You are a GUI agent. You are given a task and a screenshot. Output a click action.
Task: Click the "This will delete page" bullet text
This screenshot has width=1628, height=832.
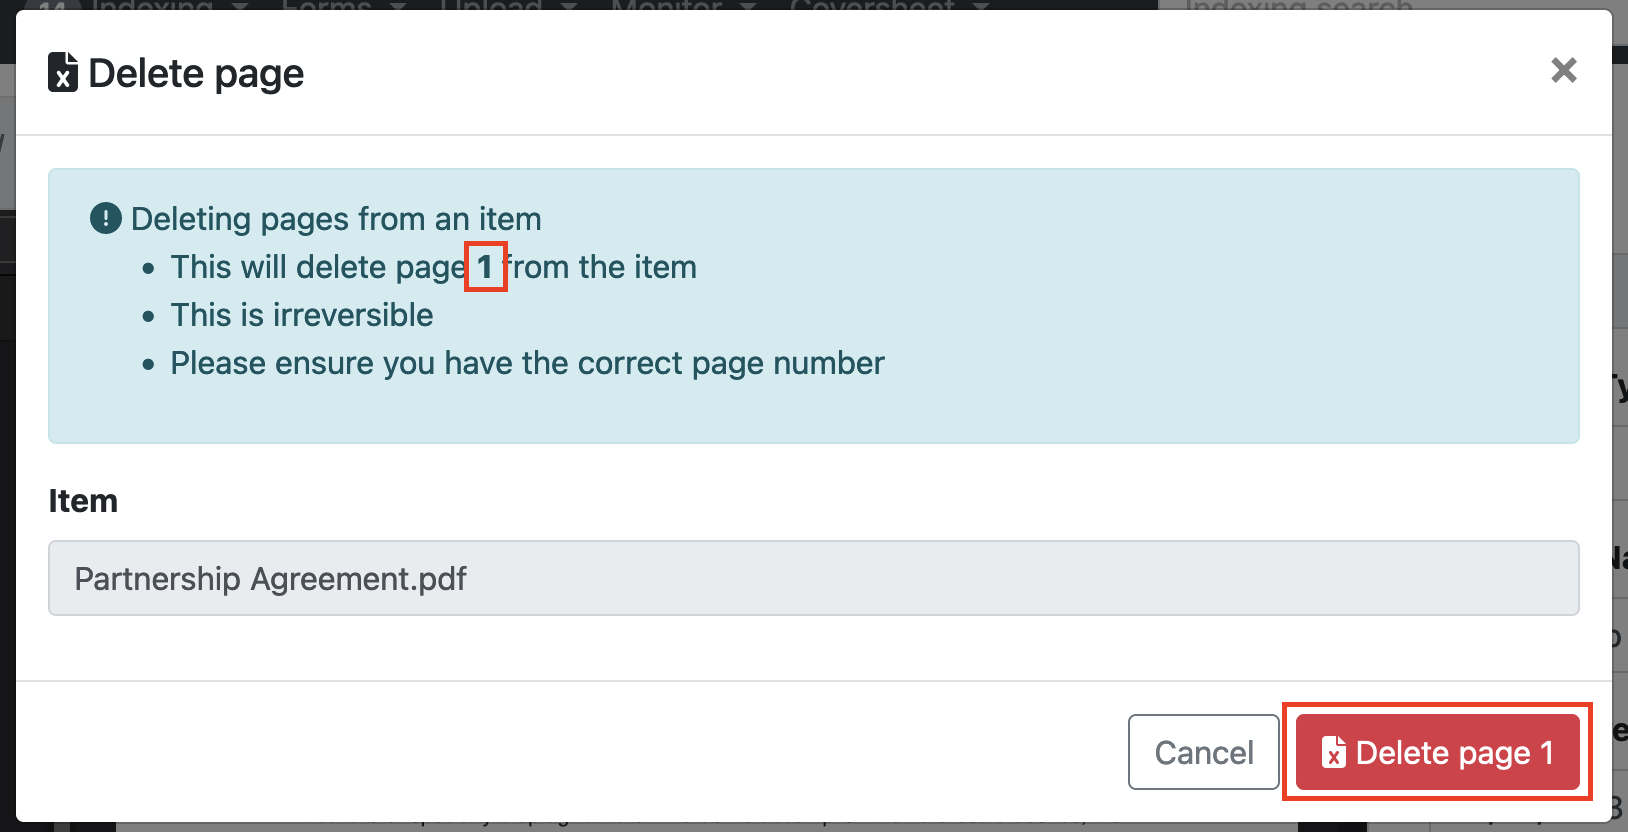click(x=317, y=267)
